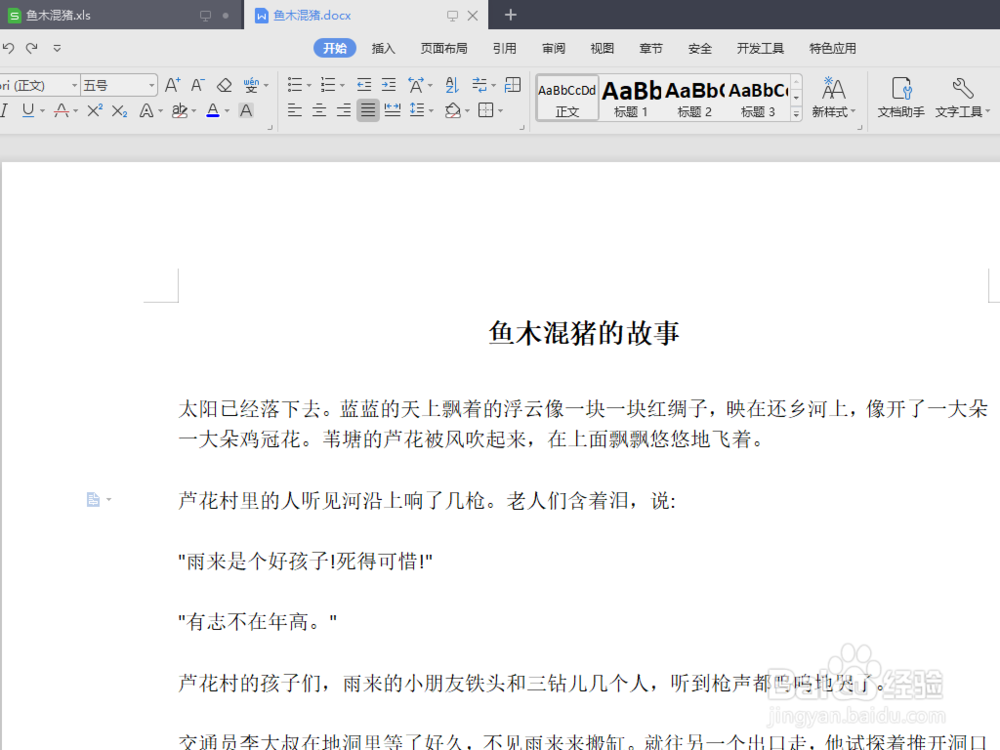Open the 开发工具 tab

coord(760,48)
